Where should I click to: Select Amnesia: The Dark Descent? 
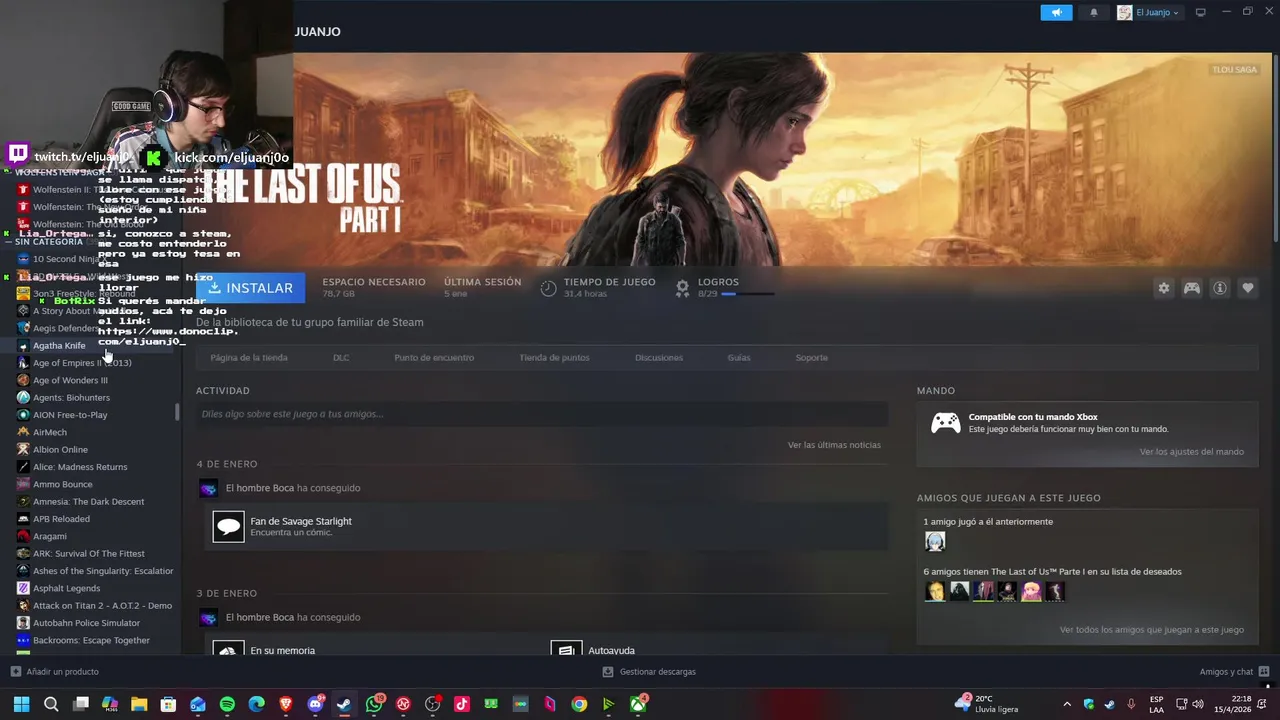88,502
